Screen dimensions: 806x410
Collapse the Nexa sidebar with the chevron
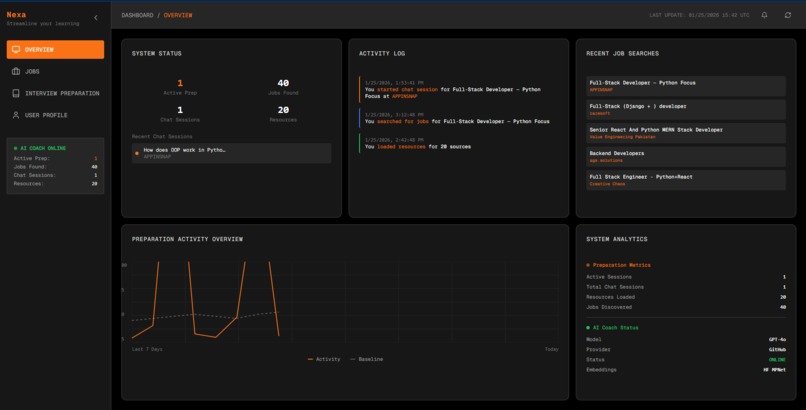click(x=96, y=17)
